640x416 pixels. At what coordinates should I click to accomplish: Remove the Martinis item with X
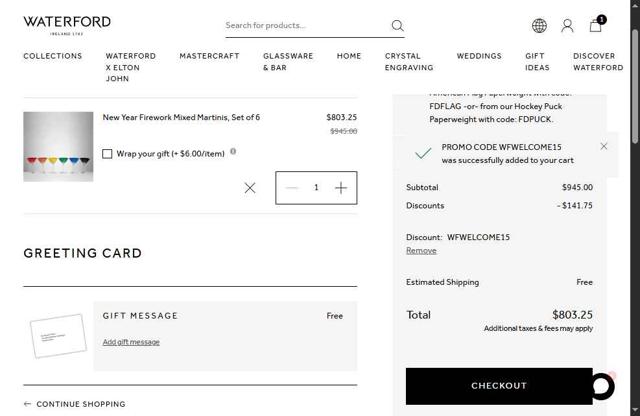pos(250,188)
